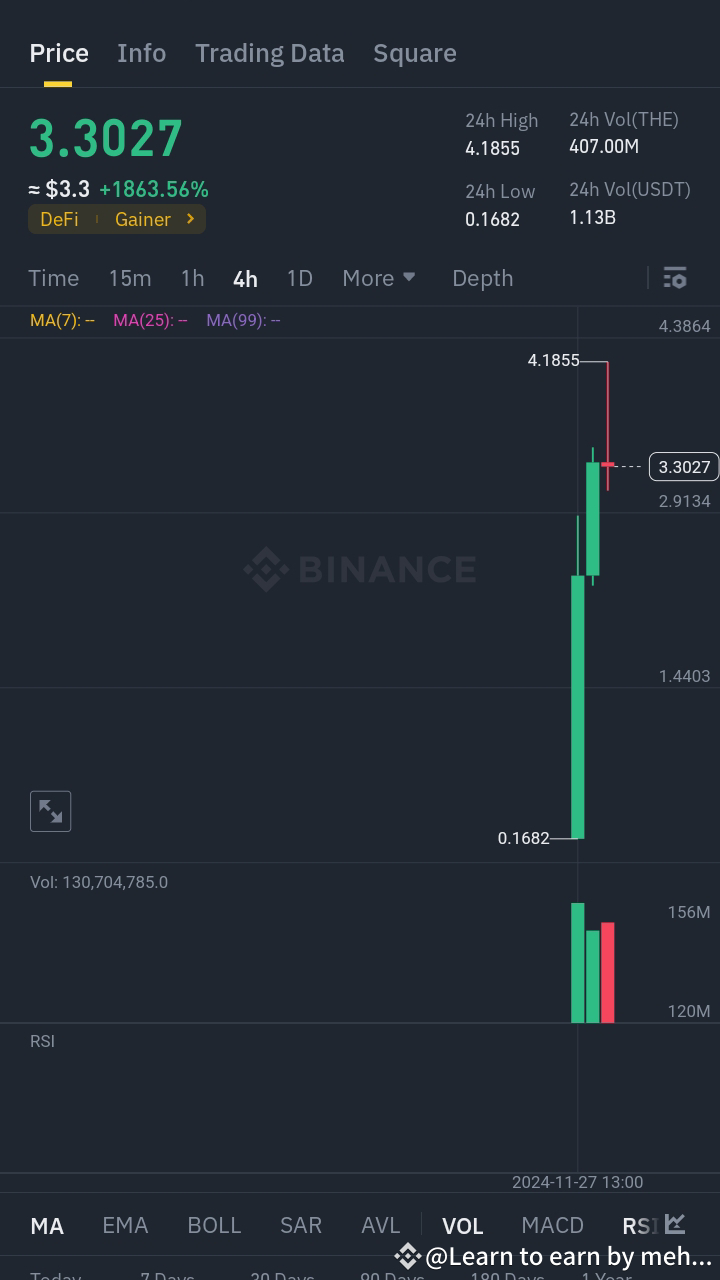Open the DeFi category link
Viewport: 720px width, 1280px height.
coord(60,219)
